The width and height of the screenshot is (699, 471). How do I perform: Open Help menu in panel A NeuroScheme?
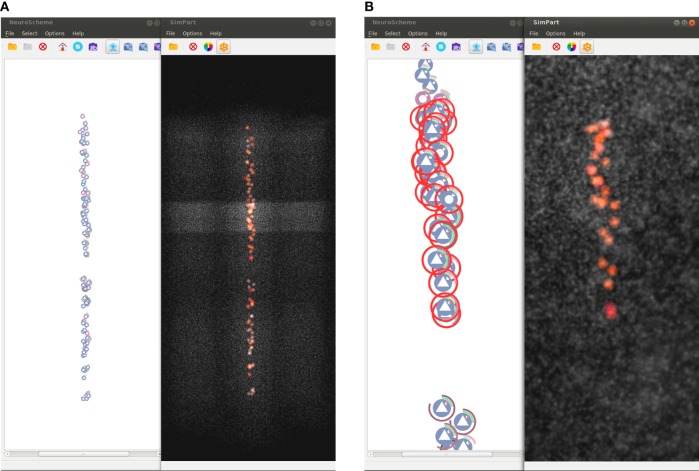[x=78, y=33]
